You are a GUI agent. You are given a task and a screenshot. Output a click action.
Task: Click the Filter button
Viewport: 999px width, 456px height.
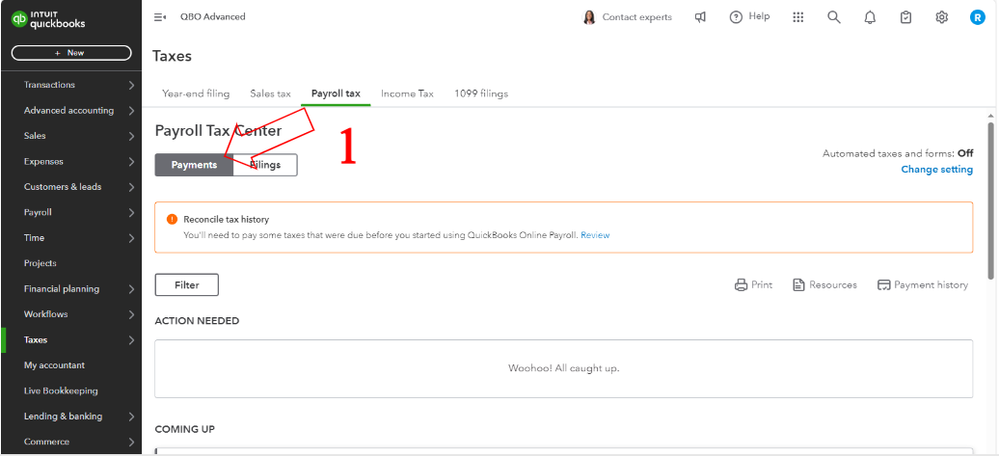[x=187, y=285]
